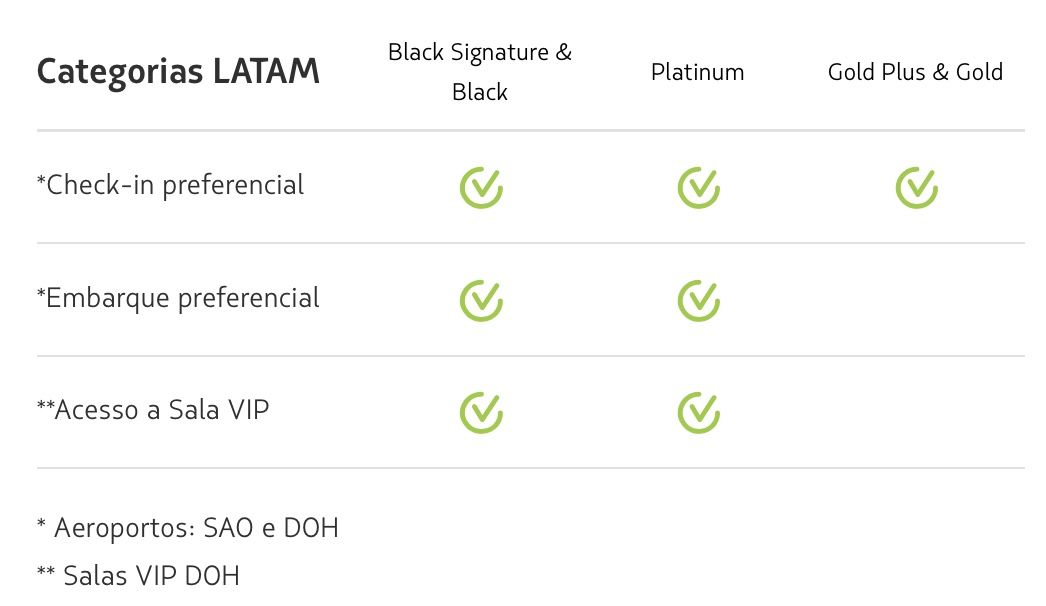Viewport: 1046px width, 606px height.
Task: Click Acesso a Sala VIP checkmark under Black Signature
Action: (481, 412)
